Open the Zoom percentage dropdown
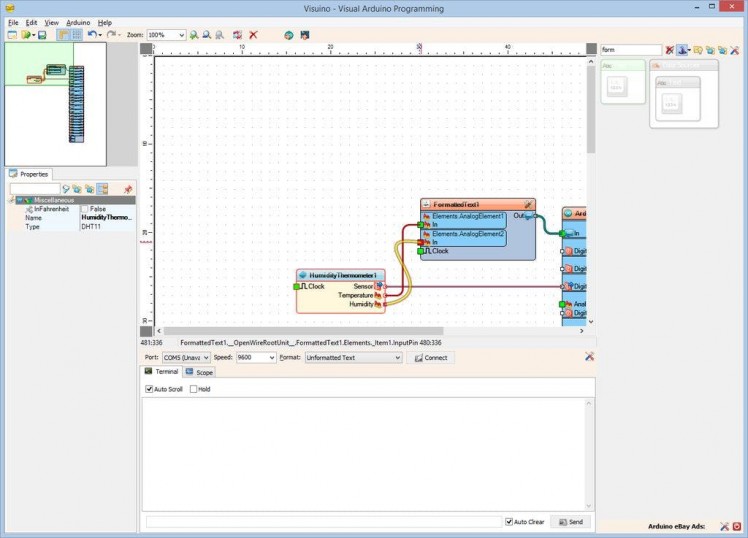This screenshot has width=748, height=538. click(180, 35)
